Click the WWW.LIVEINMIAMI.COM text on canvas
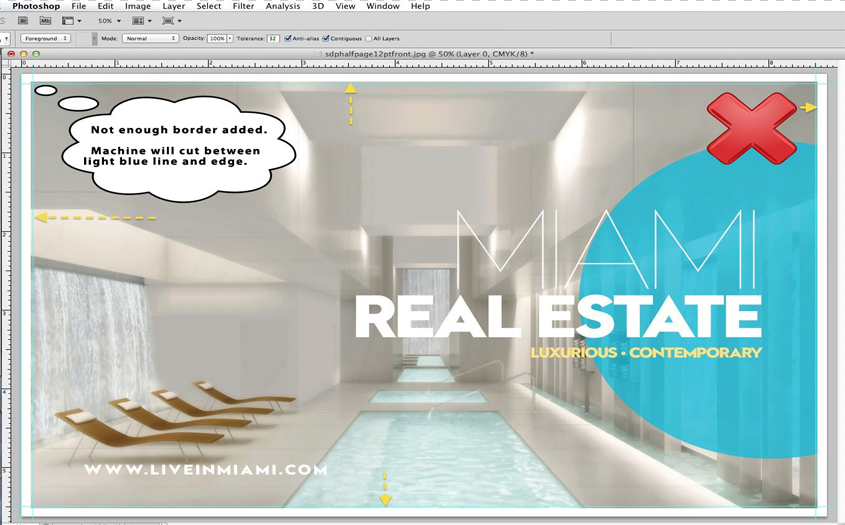Image resolution: width=845 pixels, height=525 pixels. tap(206, 469)
